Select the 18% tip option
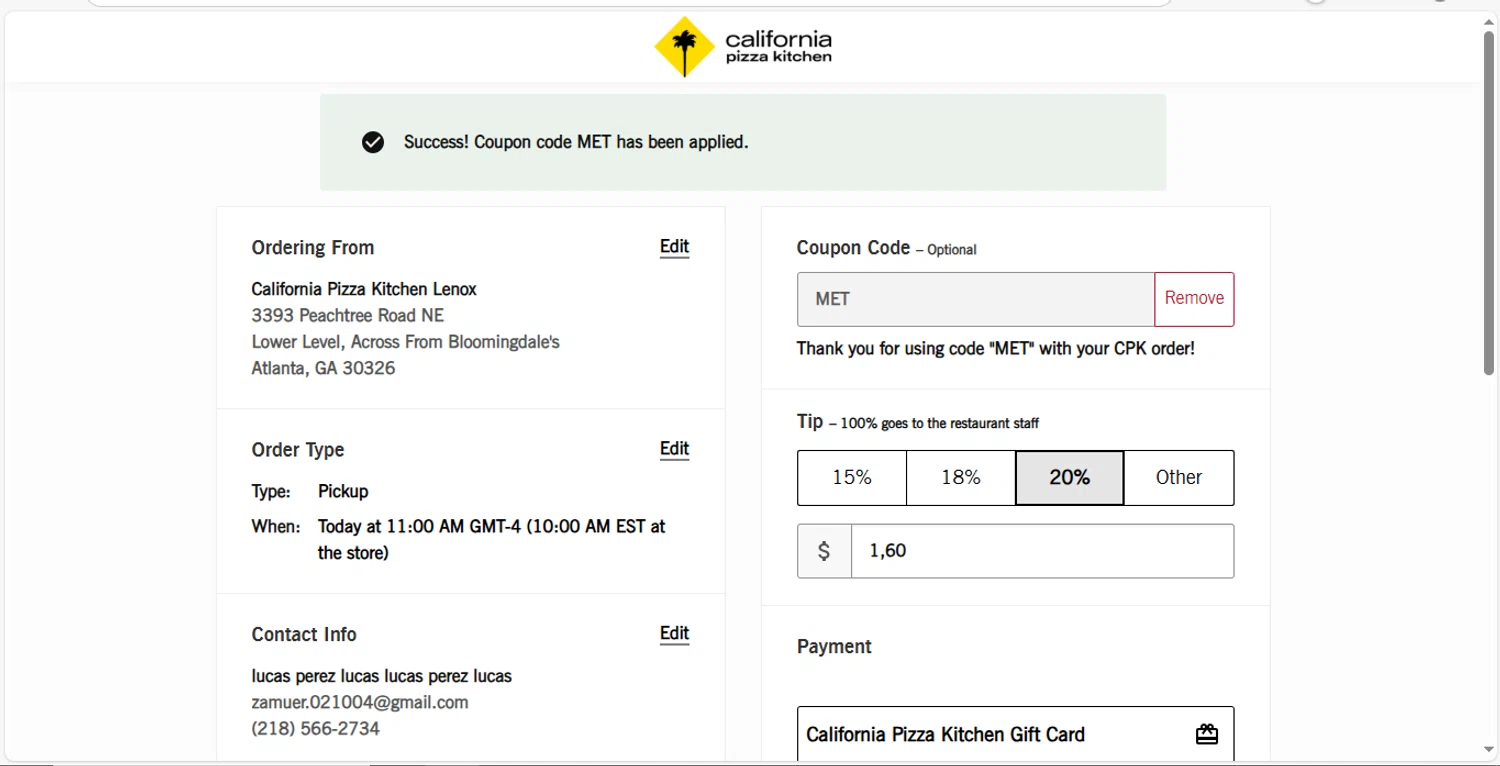This screenshot has height=766, width=1500. [x=961, y=478]
